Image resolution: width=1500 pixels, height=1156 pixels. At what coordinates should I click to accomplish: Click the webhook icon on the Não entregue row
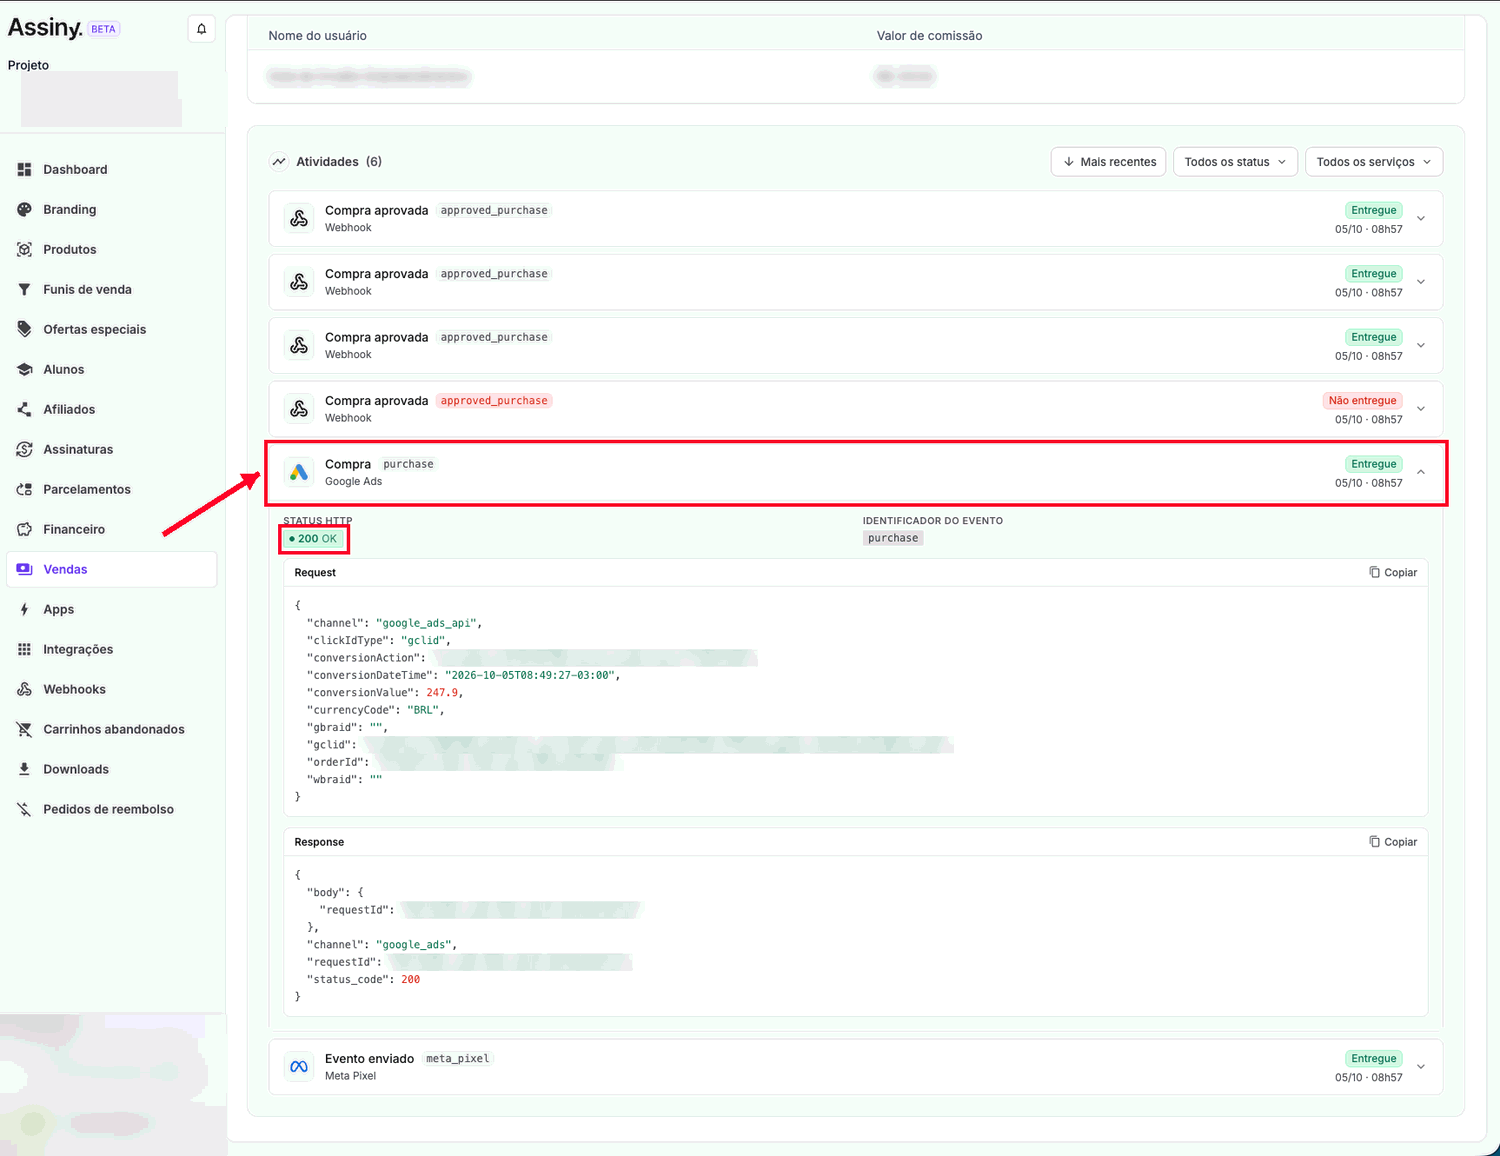click(299, 409)
